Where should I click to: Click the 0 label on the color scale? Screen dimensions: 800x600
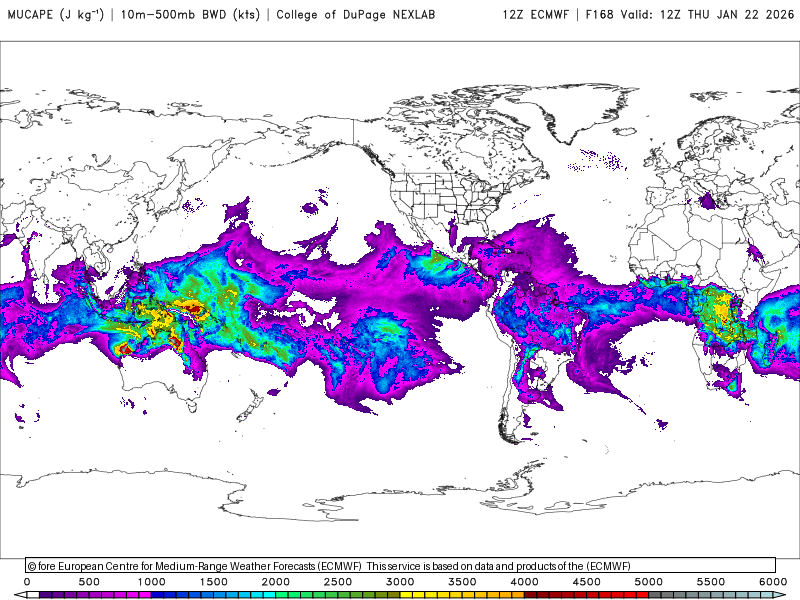(27, 582)
